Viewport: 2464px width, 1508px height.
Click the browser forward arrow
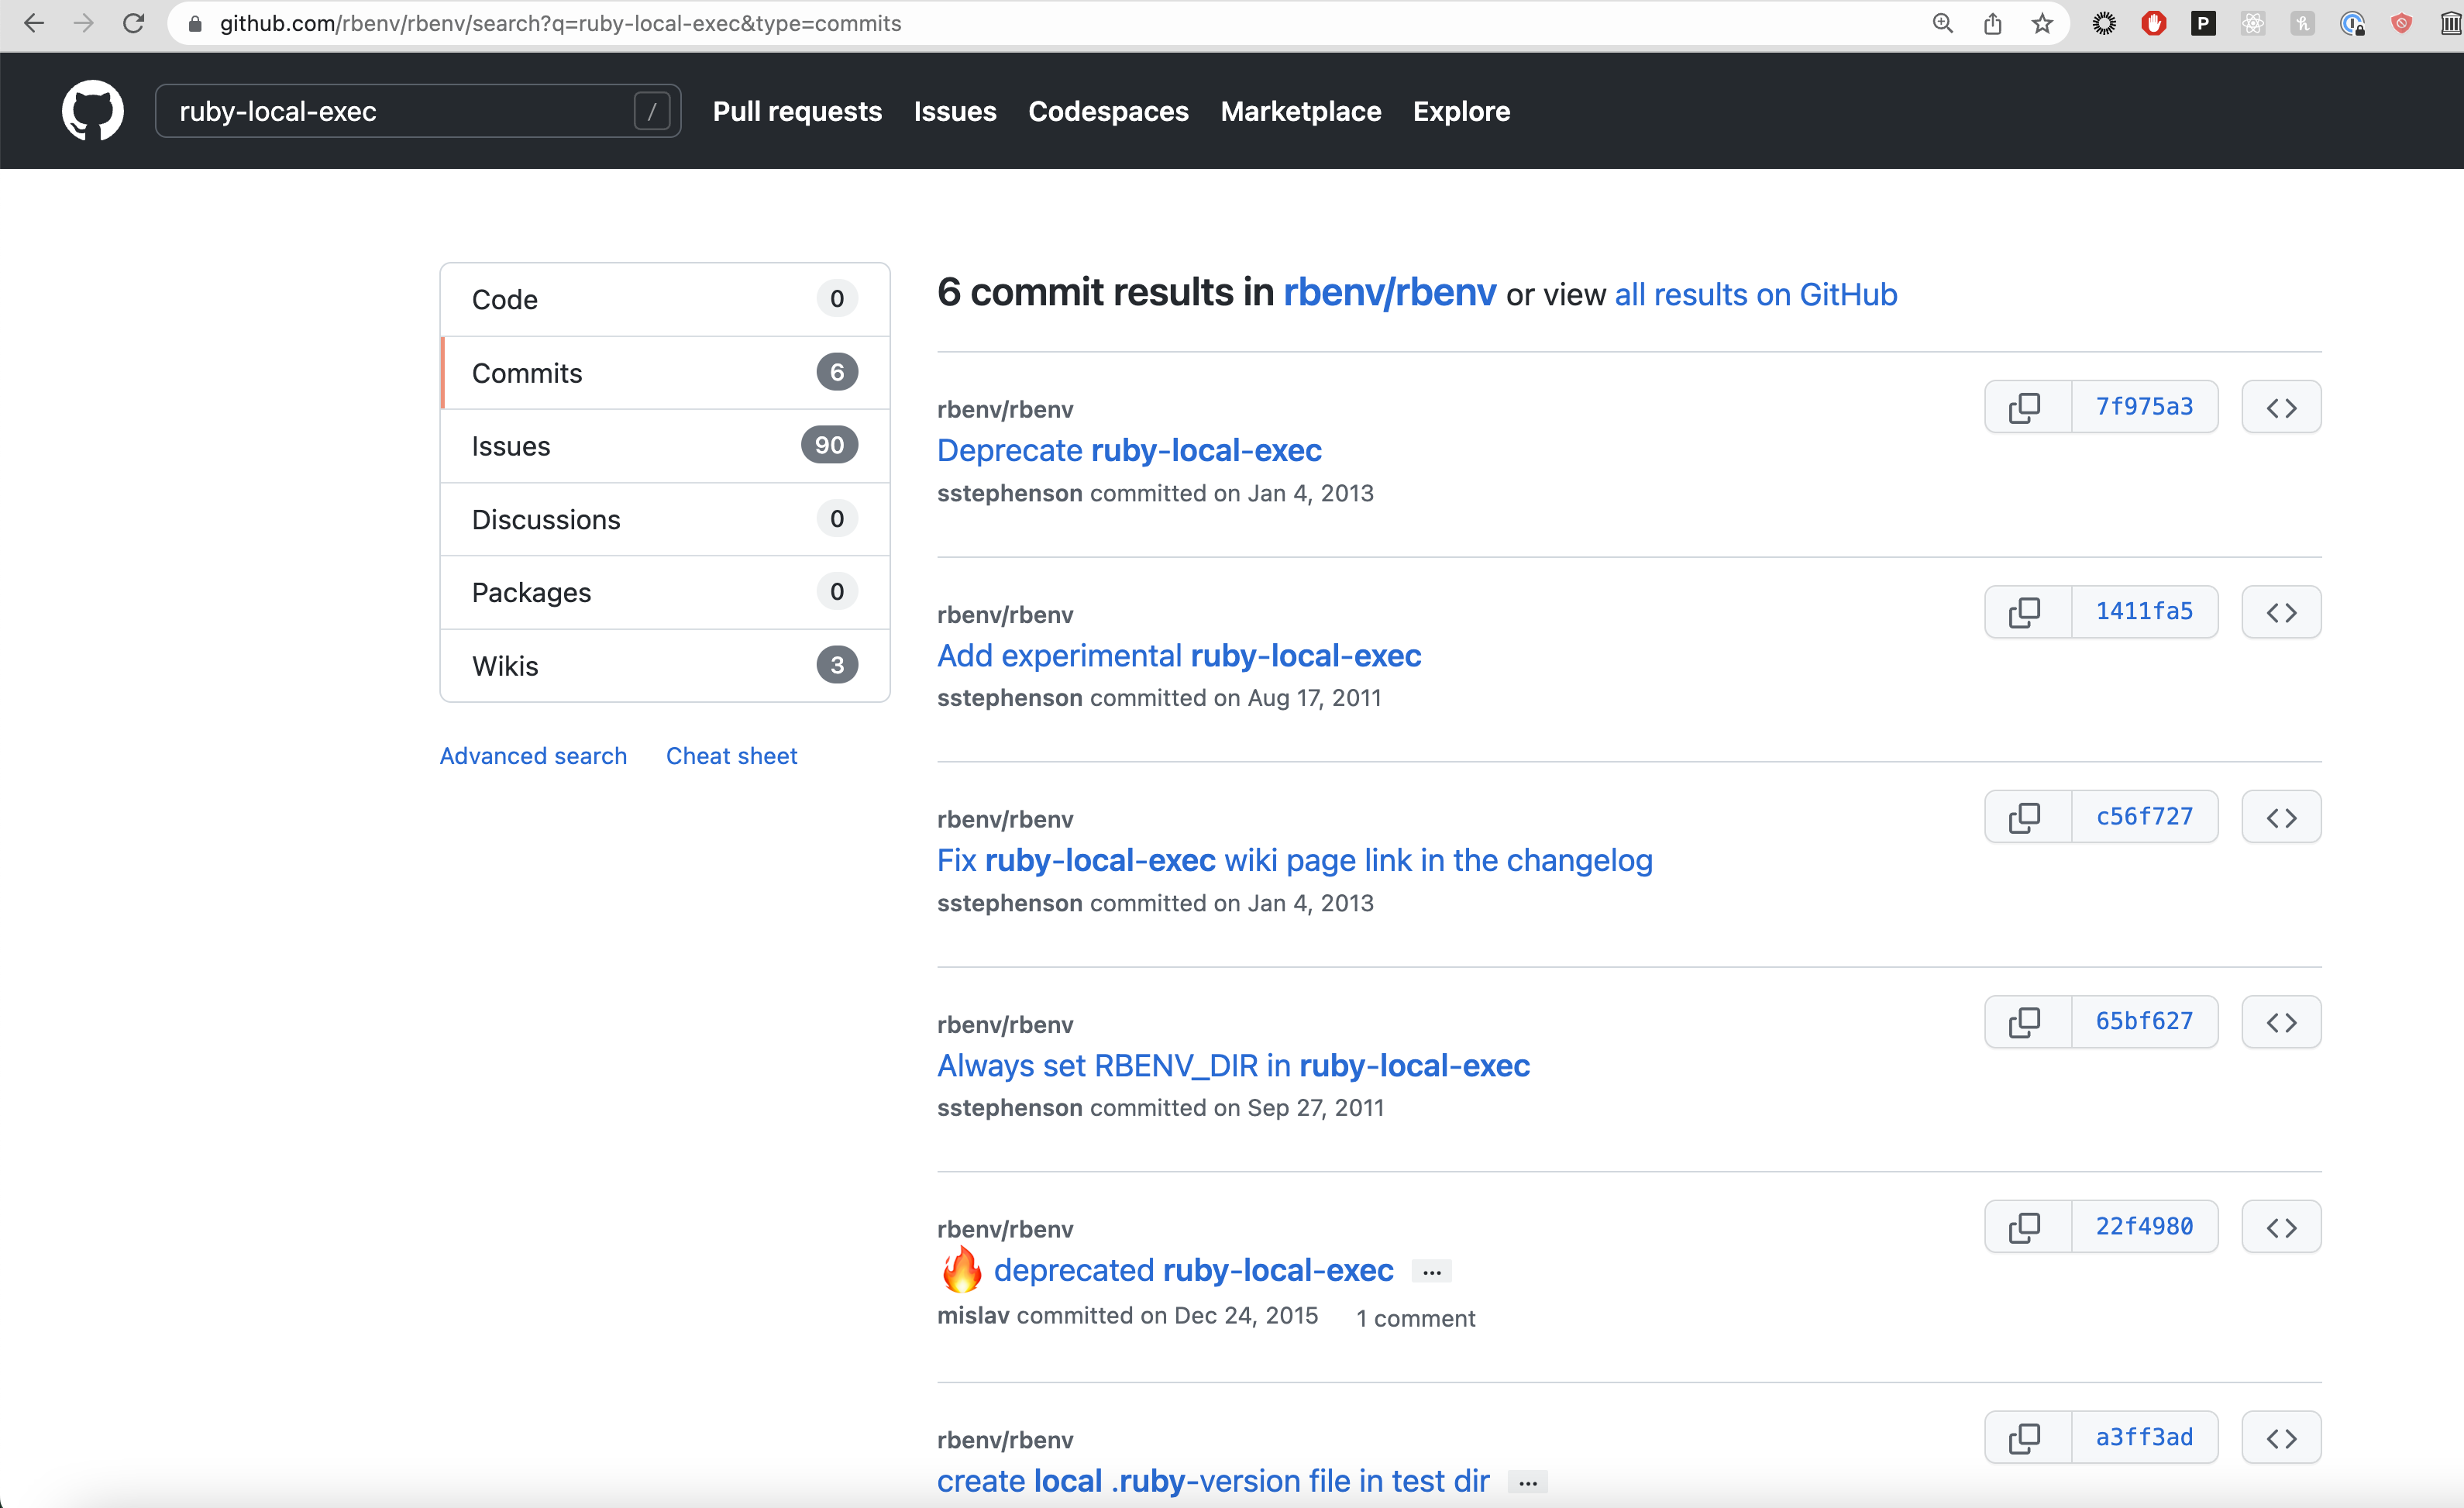pyautogui.click(x=84, y=23)
